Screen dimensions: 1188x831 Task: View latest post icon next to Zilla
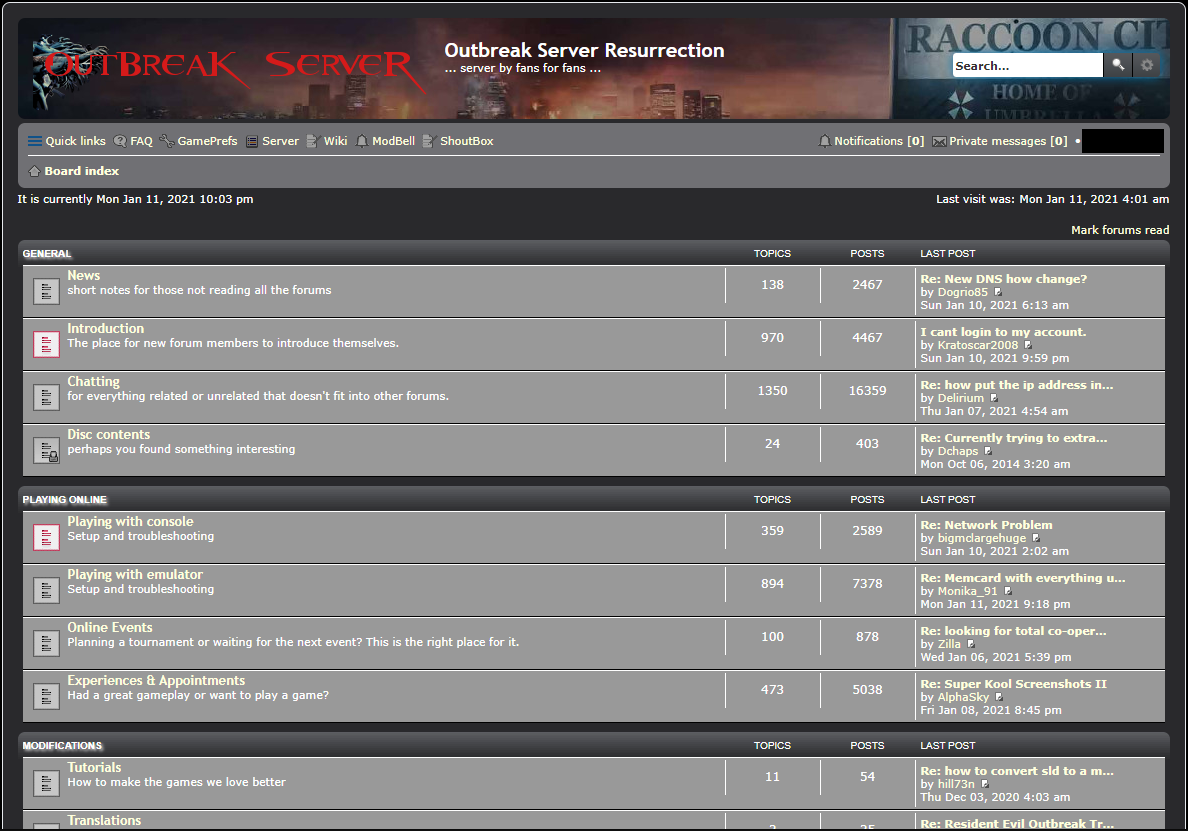[x=971, y=645]
